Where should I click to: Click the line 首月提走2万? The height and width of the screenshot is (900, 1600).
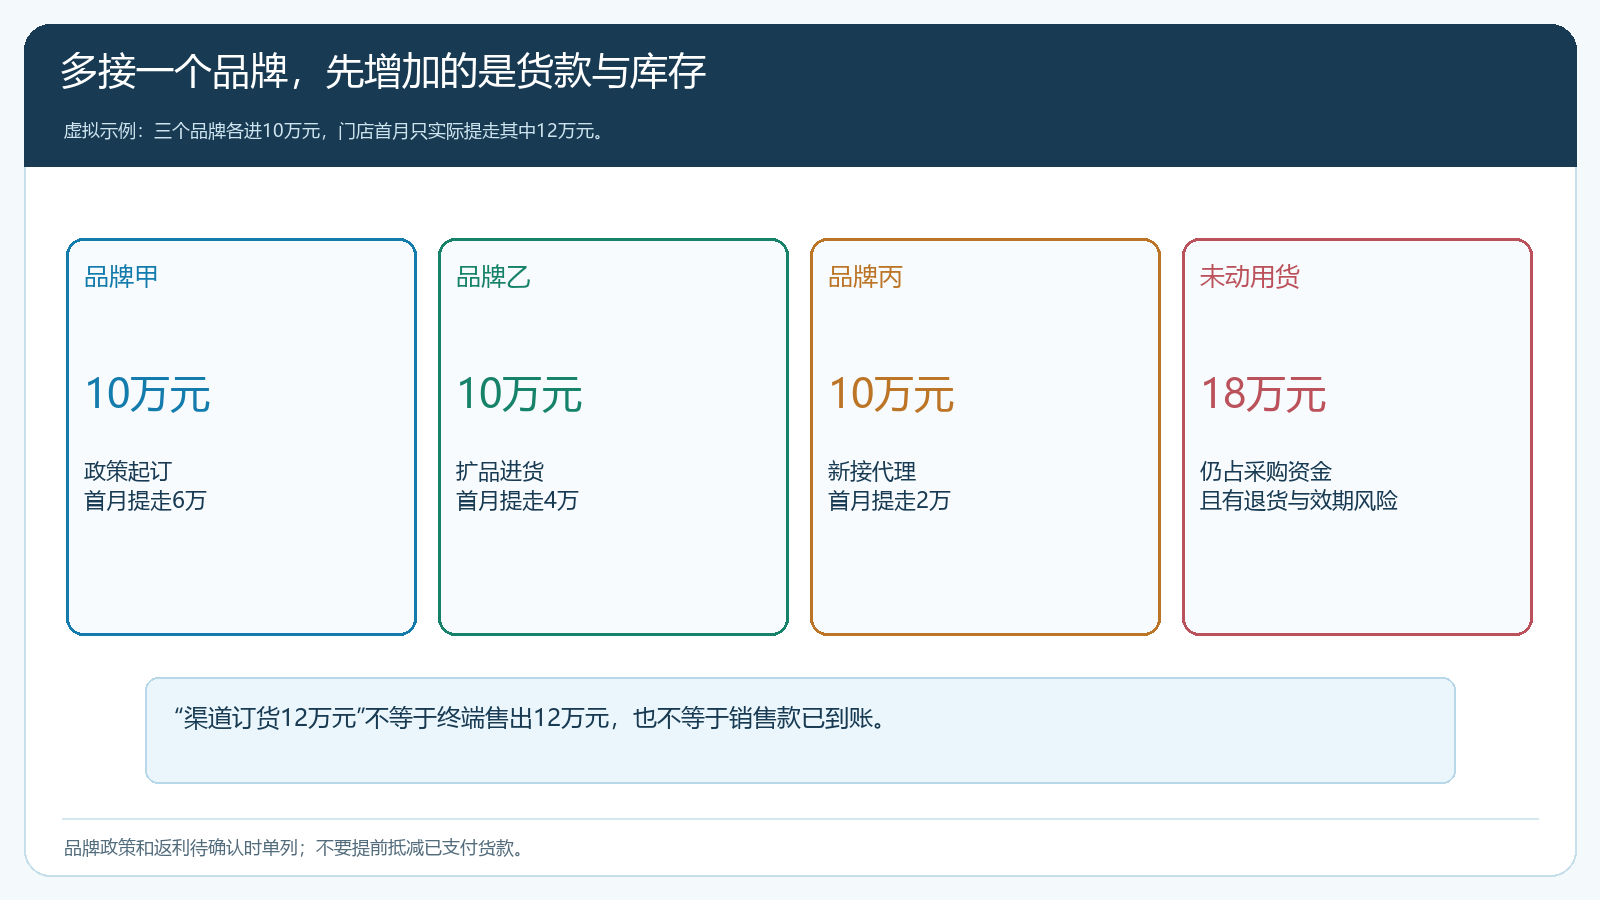coord(889,501)
